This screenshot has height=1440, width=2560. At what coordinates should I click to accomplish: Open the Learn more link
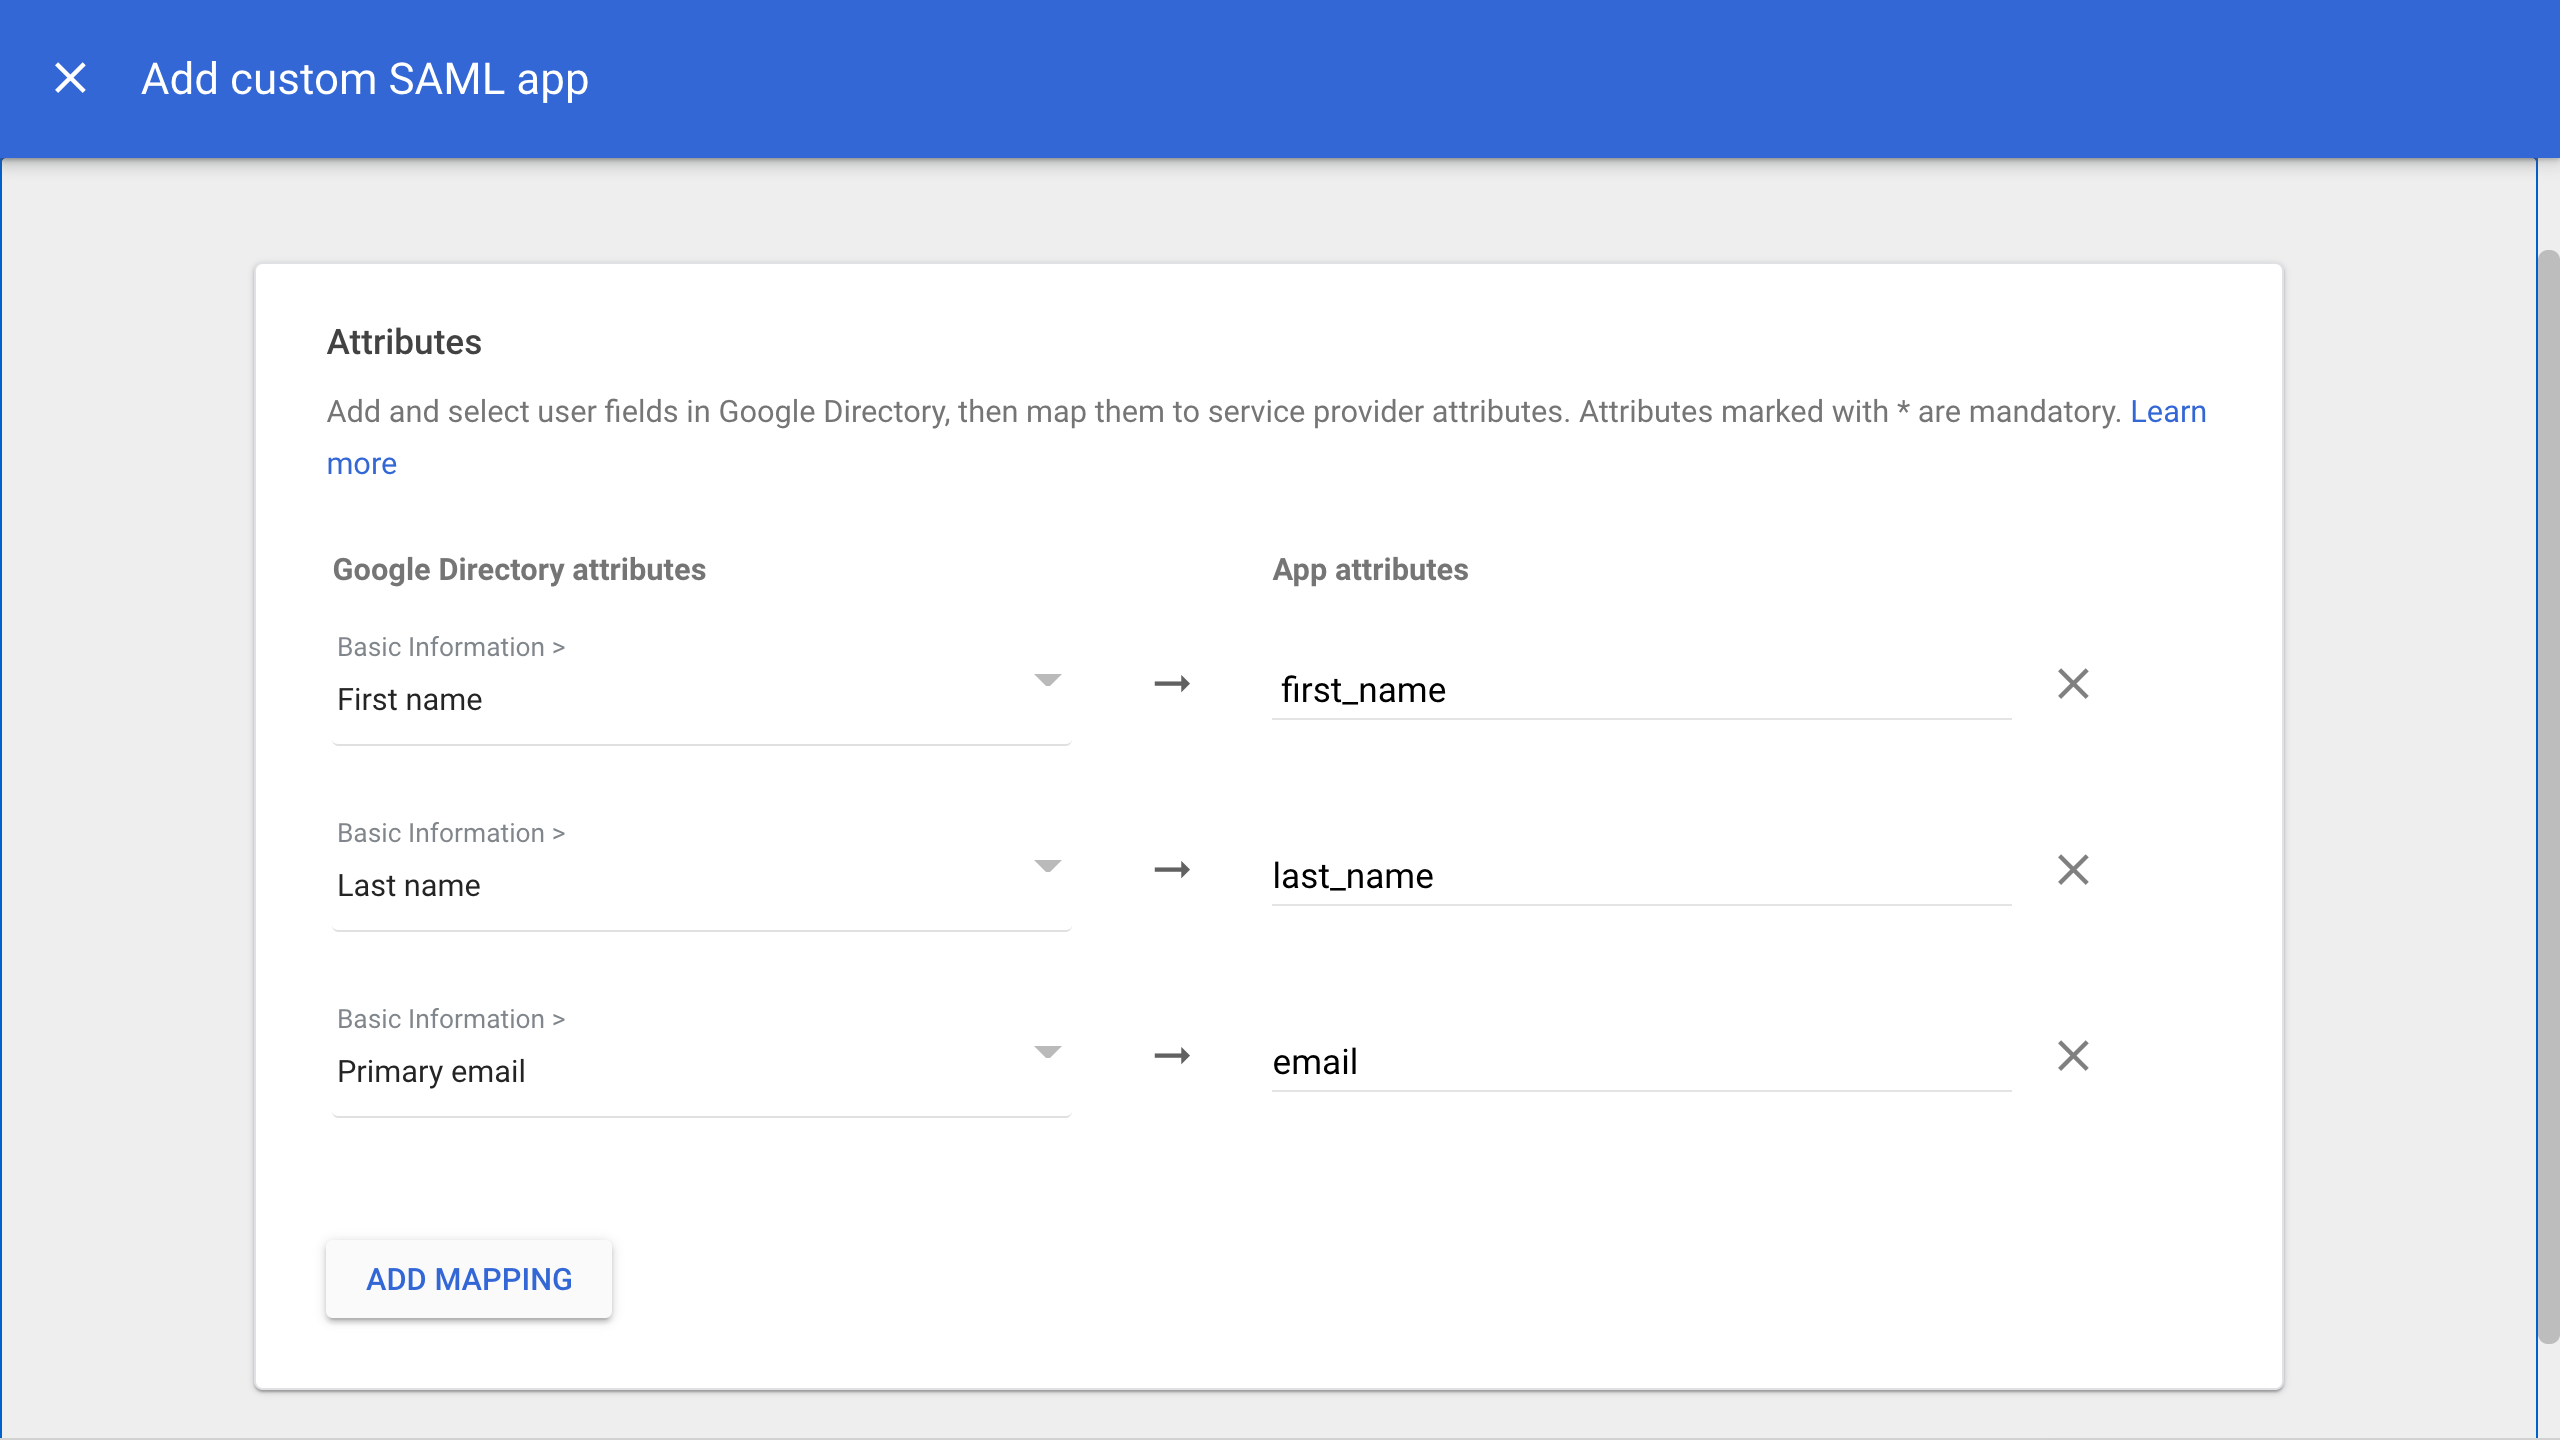2167,412
